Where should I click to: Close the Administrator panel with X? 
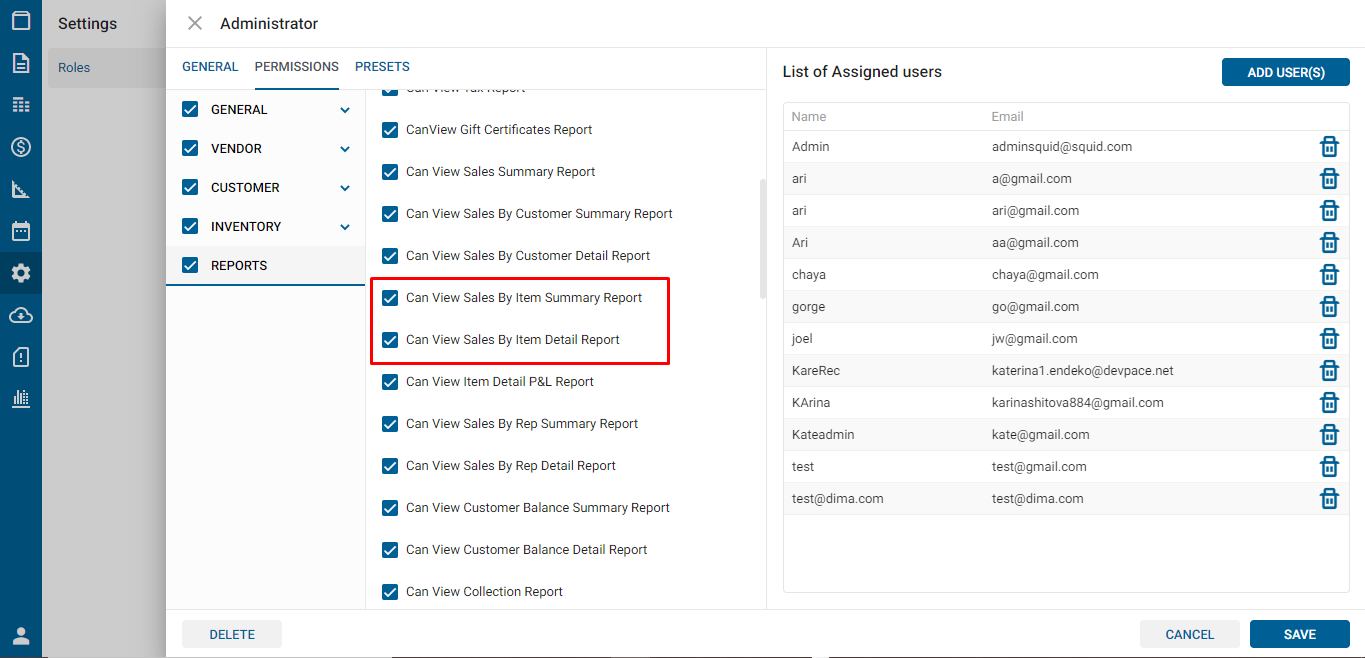click(195, 23)
